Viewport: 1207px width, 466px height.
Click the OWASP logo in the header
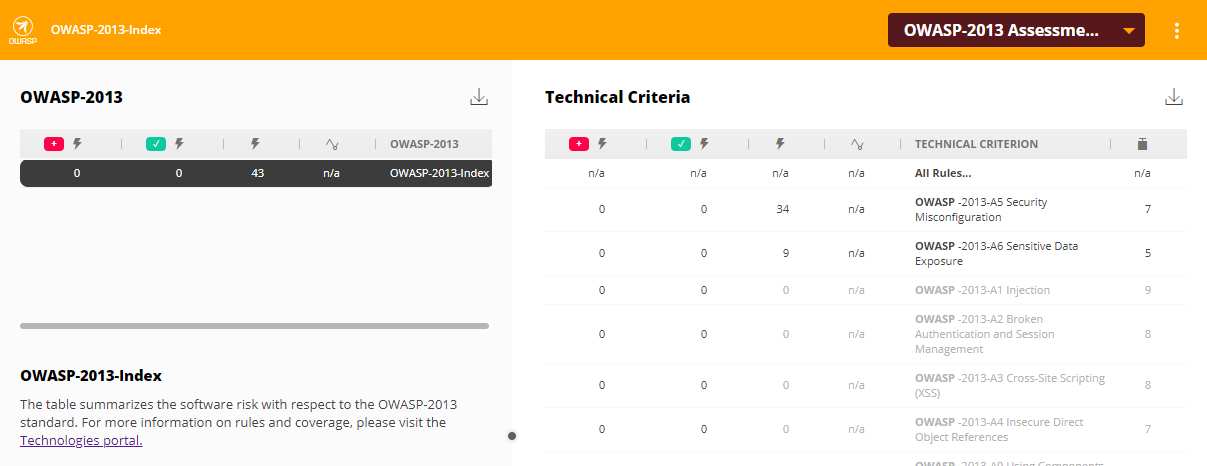(23, 30)
